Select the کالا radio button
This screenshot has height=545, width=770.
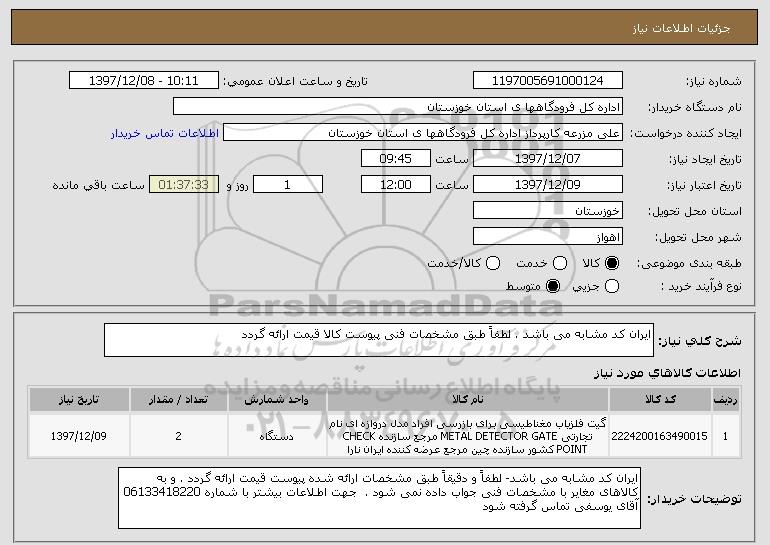[x=614, y=263]
